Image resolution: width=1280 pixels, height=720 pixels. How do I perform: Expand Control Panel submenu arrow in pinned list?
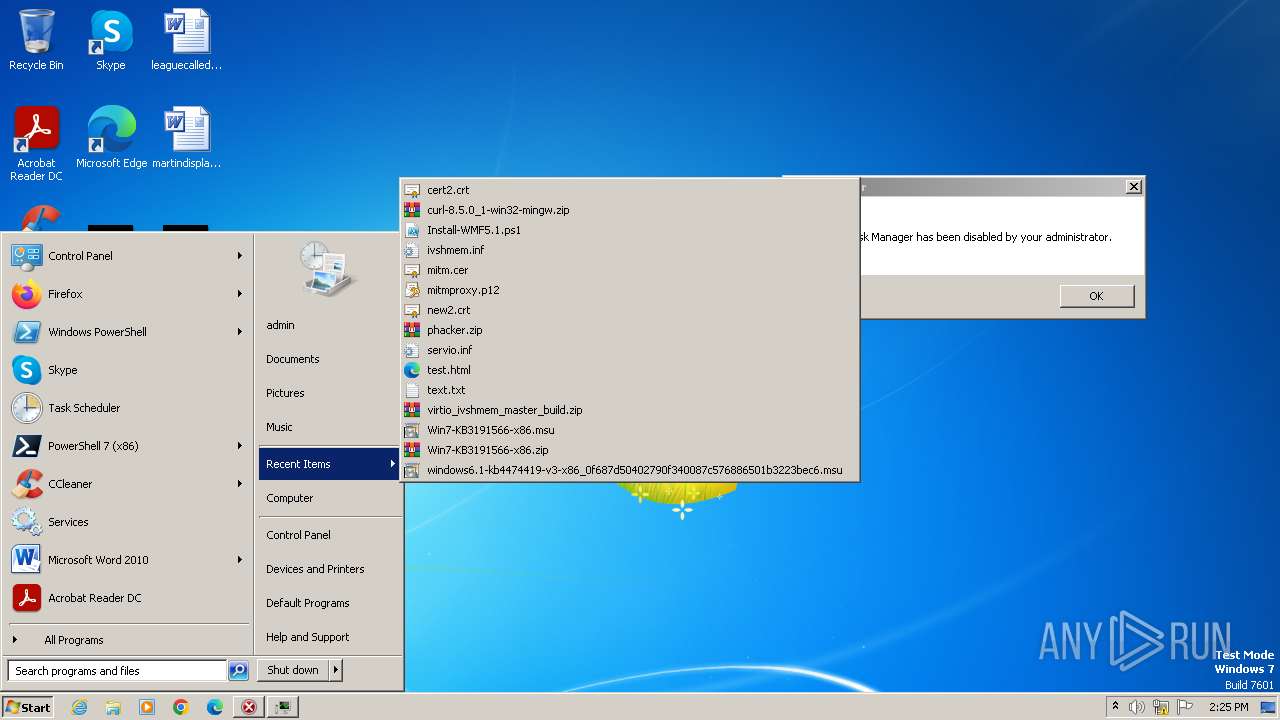point(240,256)
